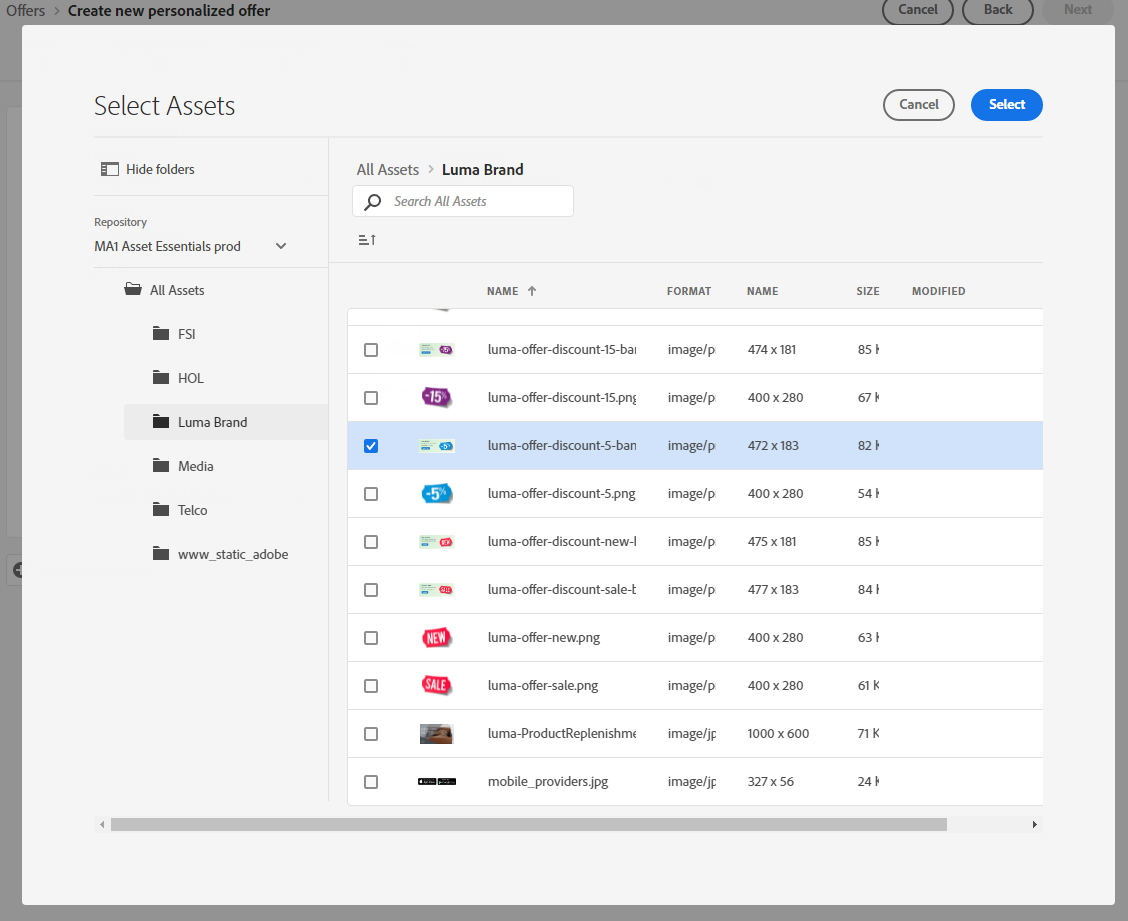The width and height of the screenshot is (1128, 921).
Task: Open the www_static_adobe folder
Action: 233,554
